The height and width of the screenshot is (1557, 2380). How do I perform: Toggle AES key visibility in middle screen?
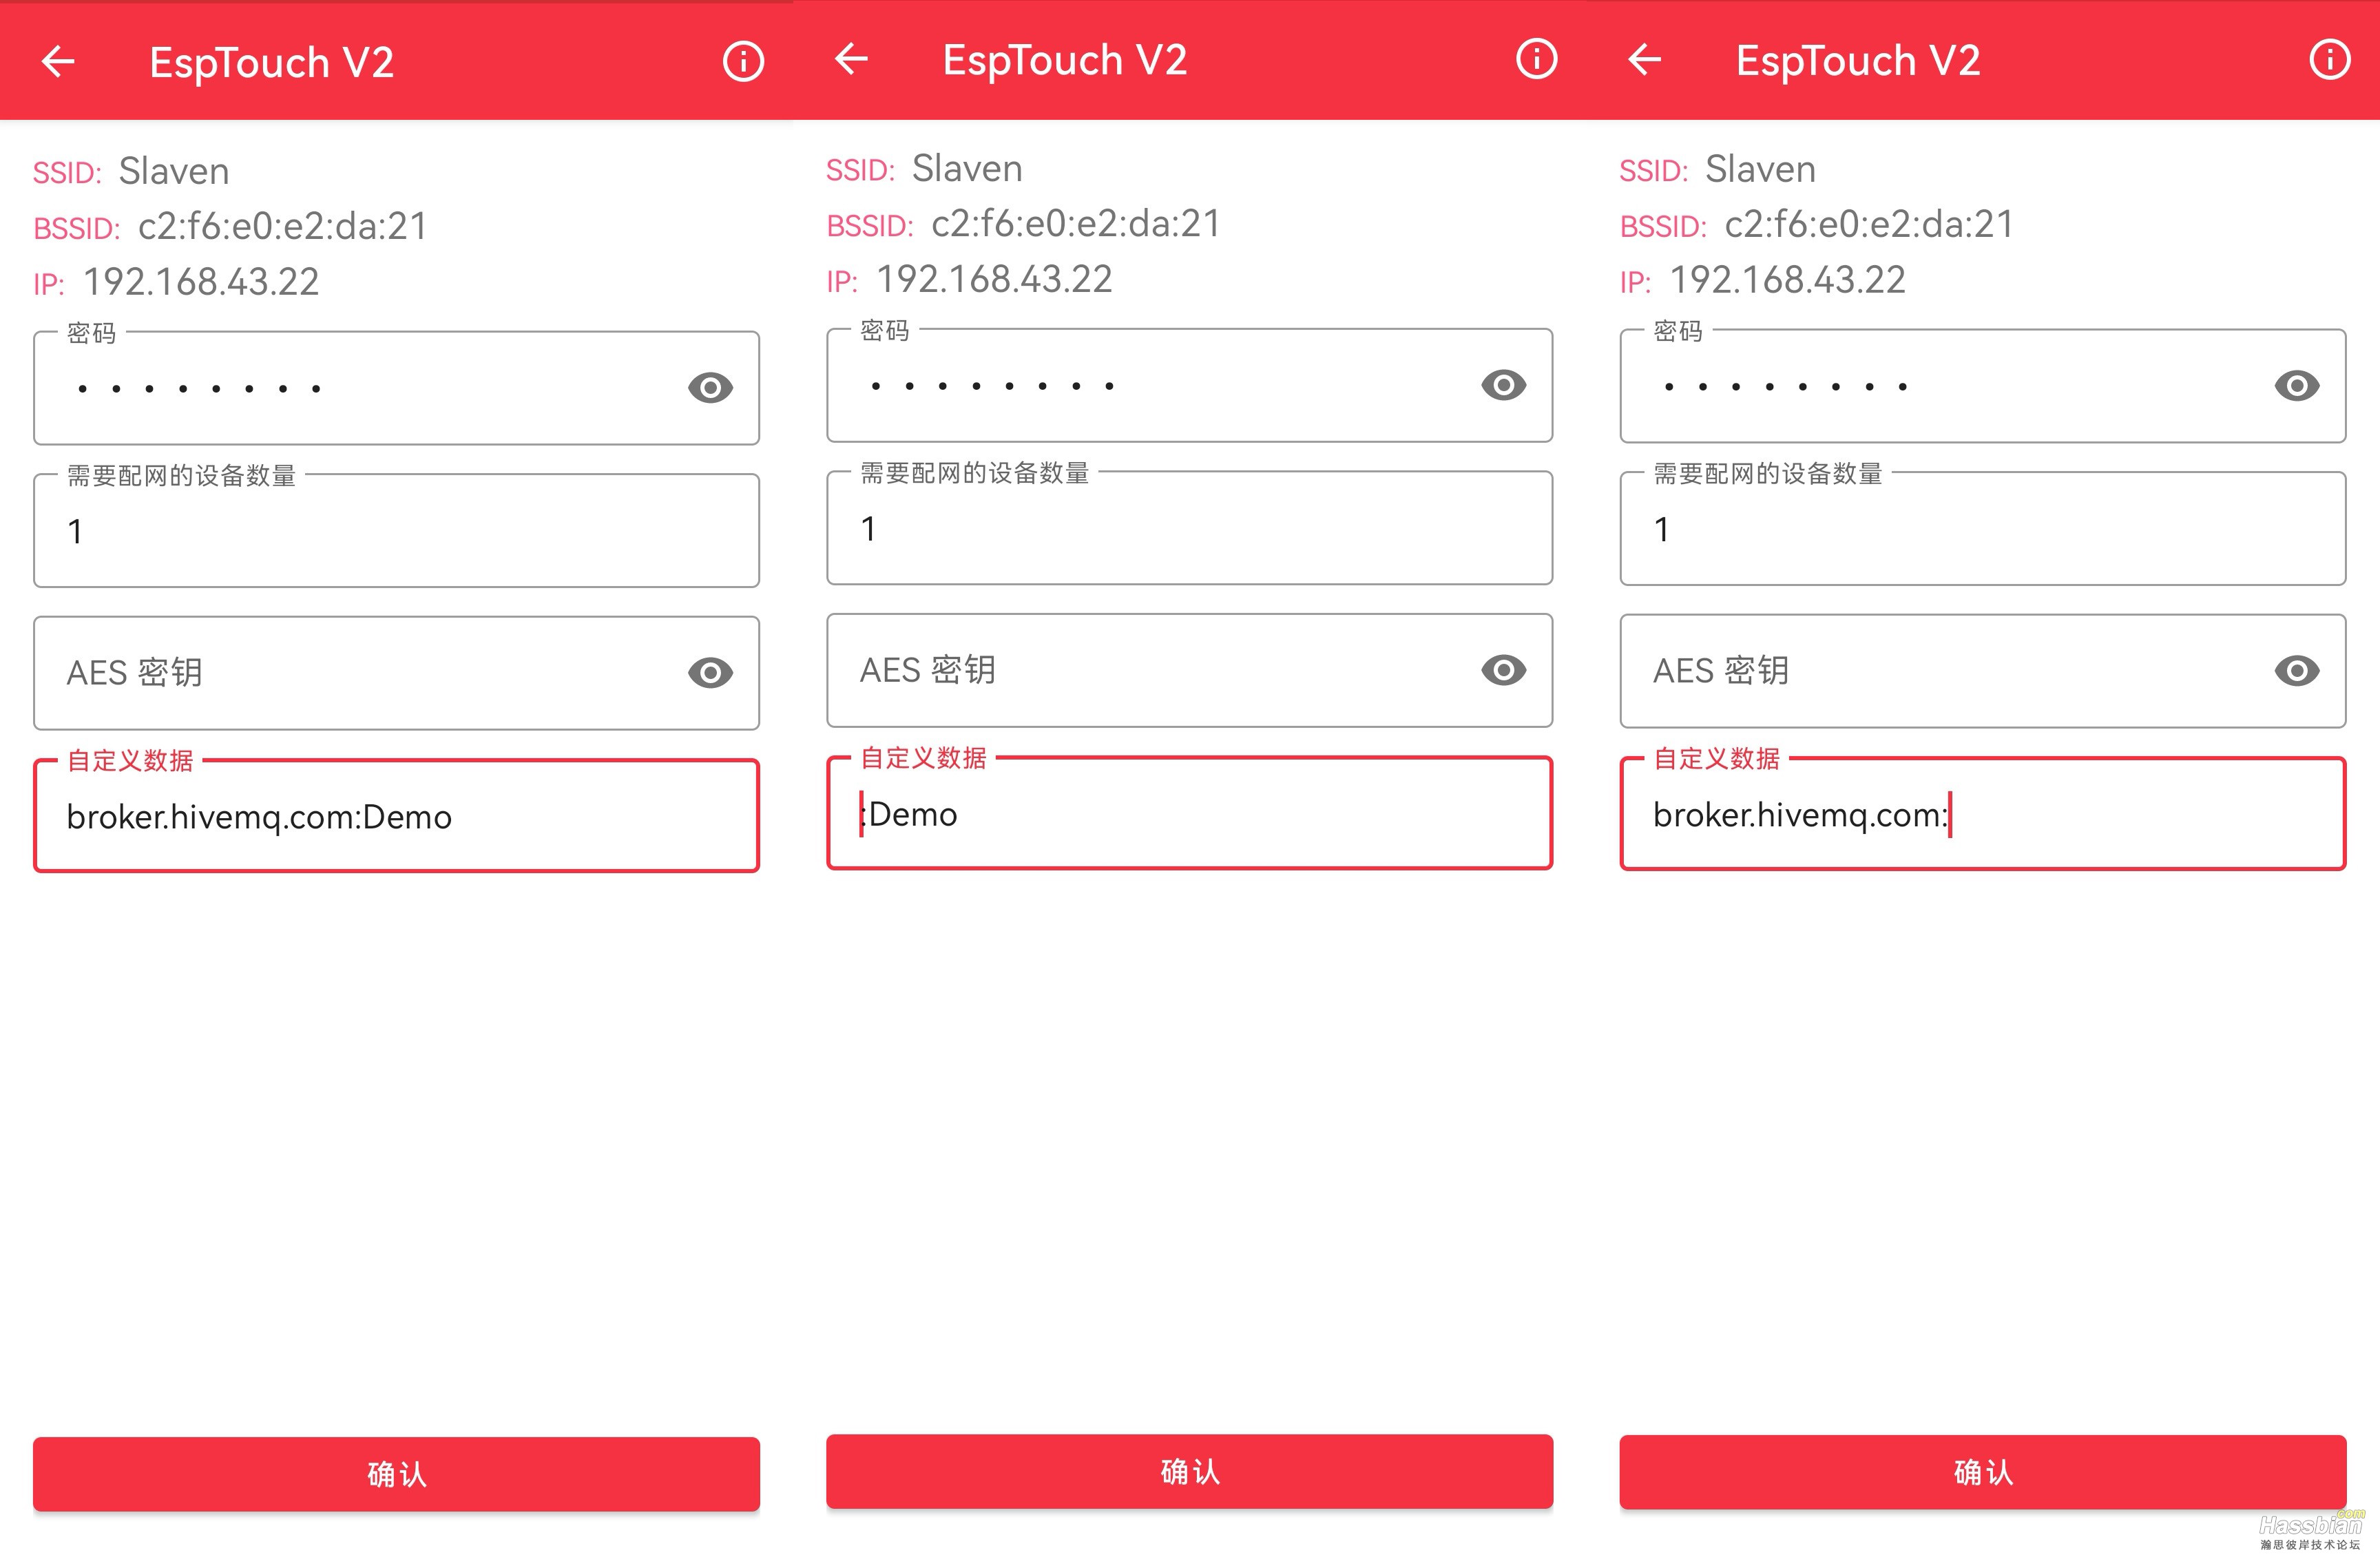[1503, 670]
